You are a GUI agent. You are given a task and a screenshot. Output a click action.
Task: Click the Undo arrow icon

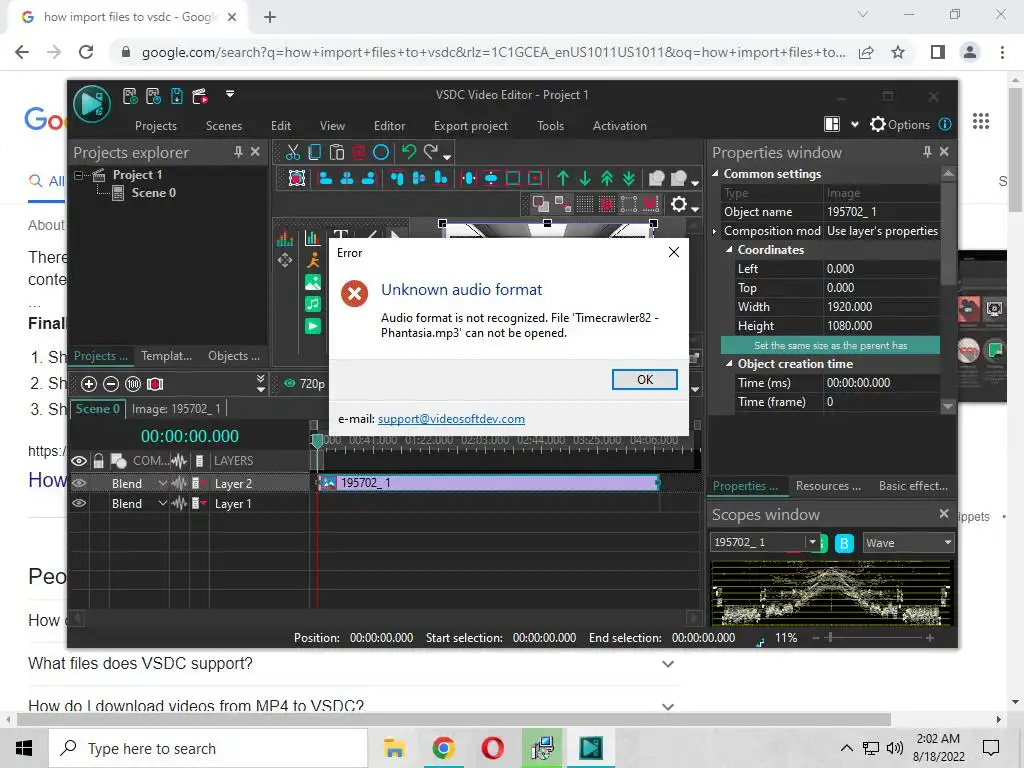(409, 152)
